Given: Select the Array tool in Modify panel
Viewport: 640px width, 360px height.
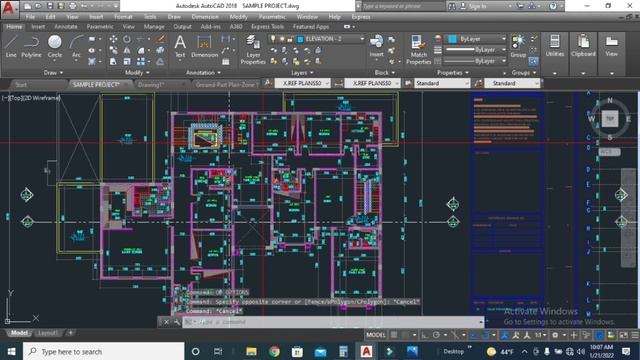Looking at the screenshot, I should tap(141, 62).
